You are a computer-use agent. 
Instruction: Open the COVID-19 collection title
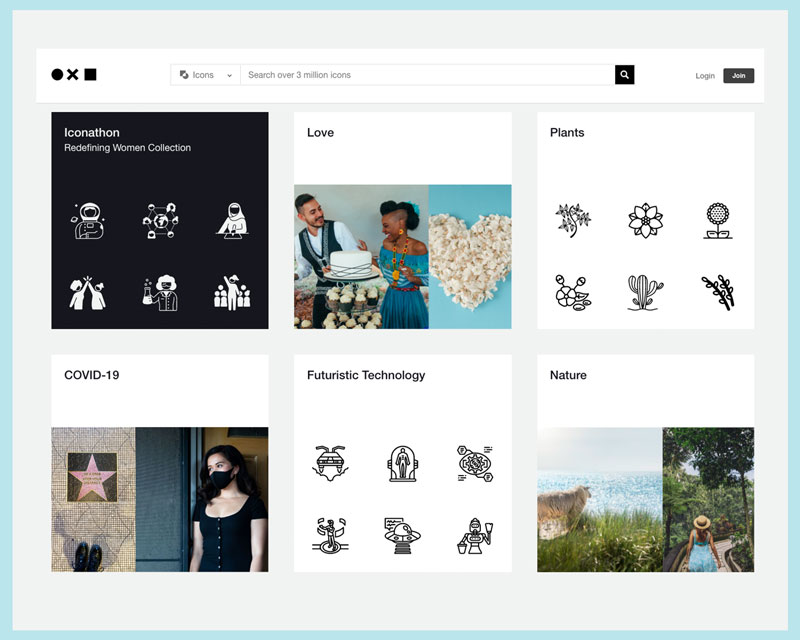(92, 375)
